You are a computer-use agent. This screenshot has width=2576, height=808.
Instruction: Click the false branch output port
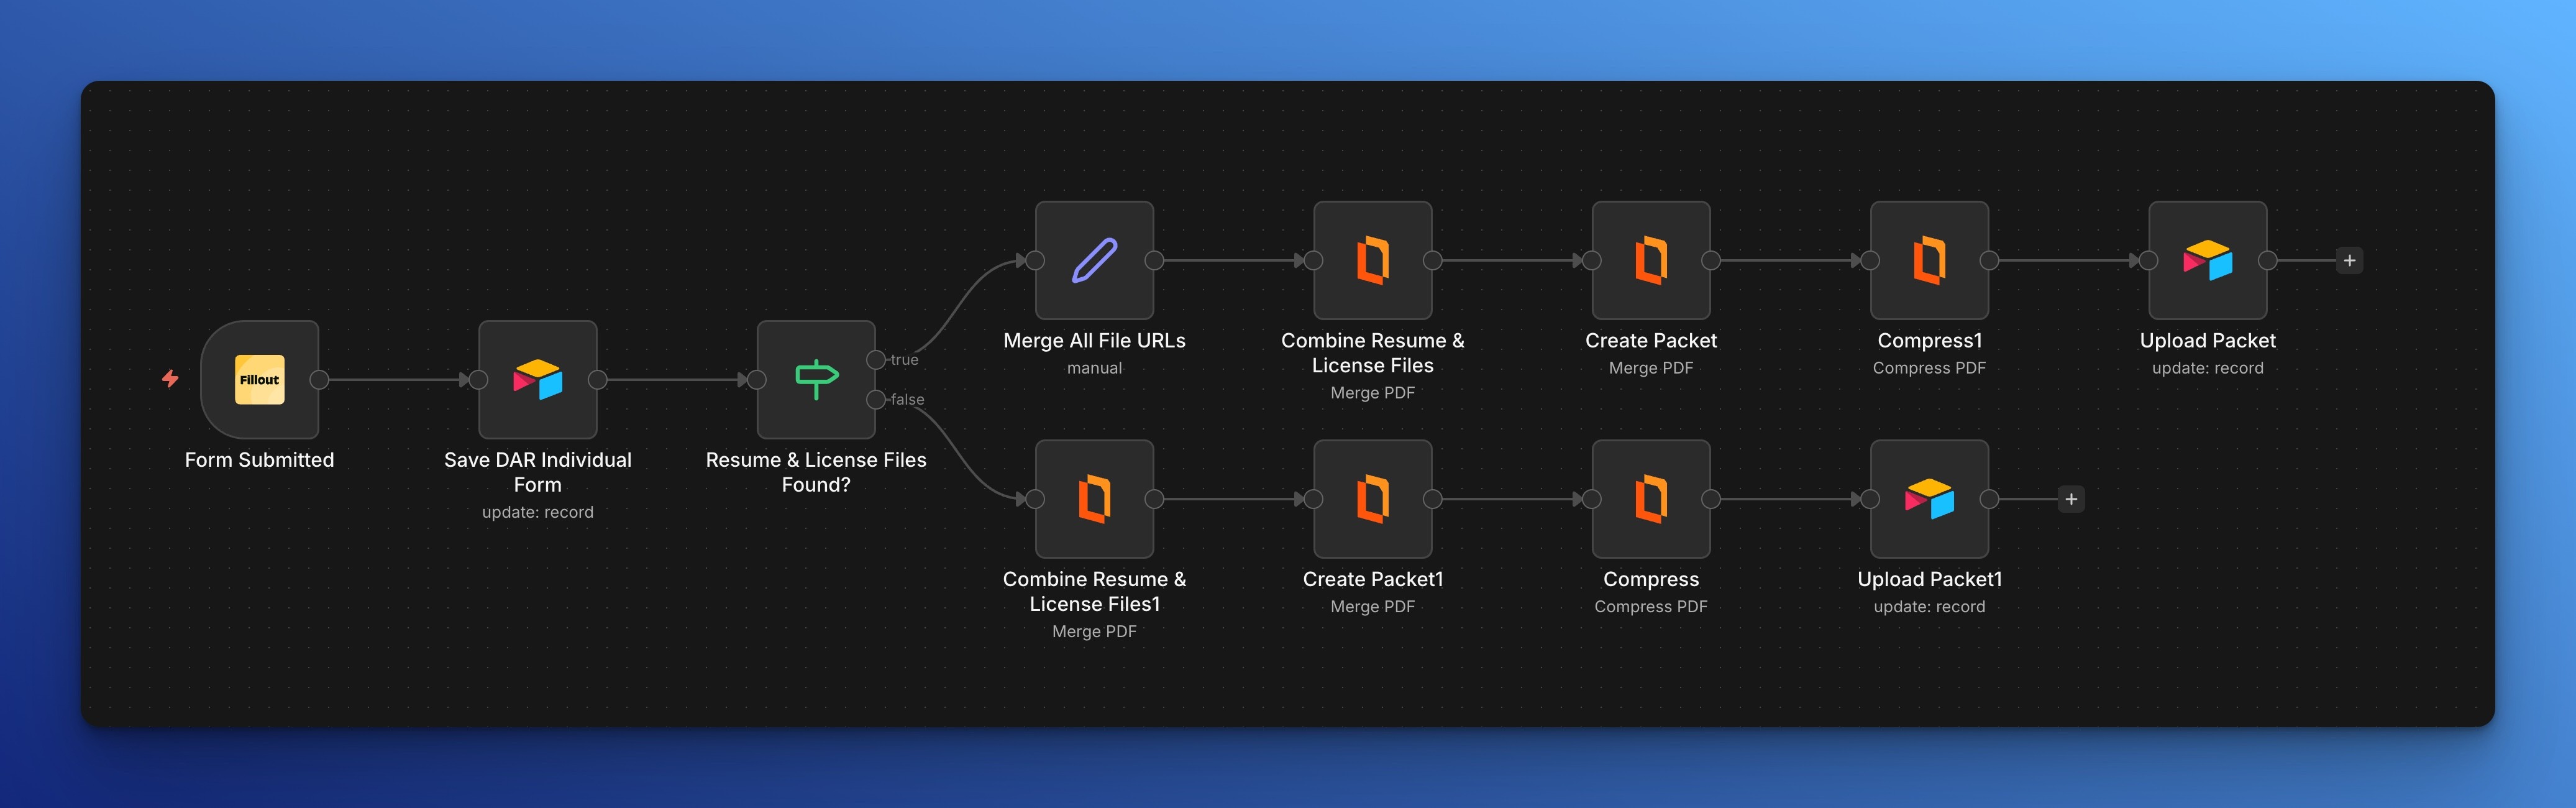pyautogui.click(x=877, y=400)
